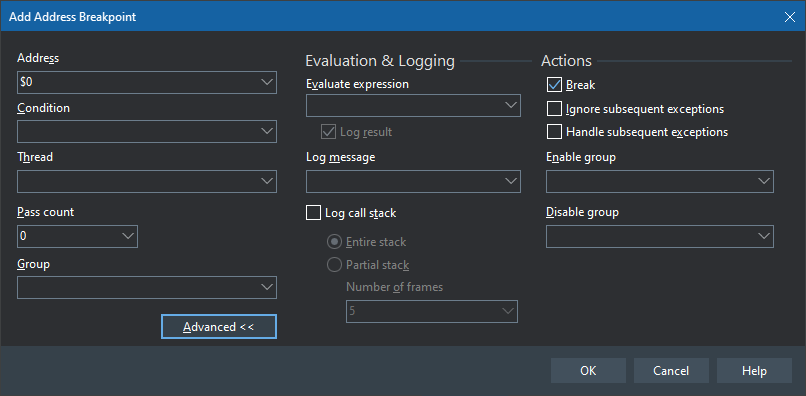This screenshot has width=806, height=396.
Task: Enable Ignore subsequent exceptions
Action: 554,109
